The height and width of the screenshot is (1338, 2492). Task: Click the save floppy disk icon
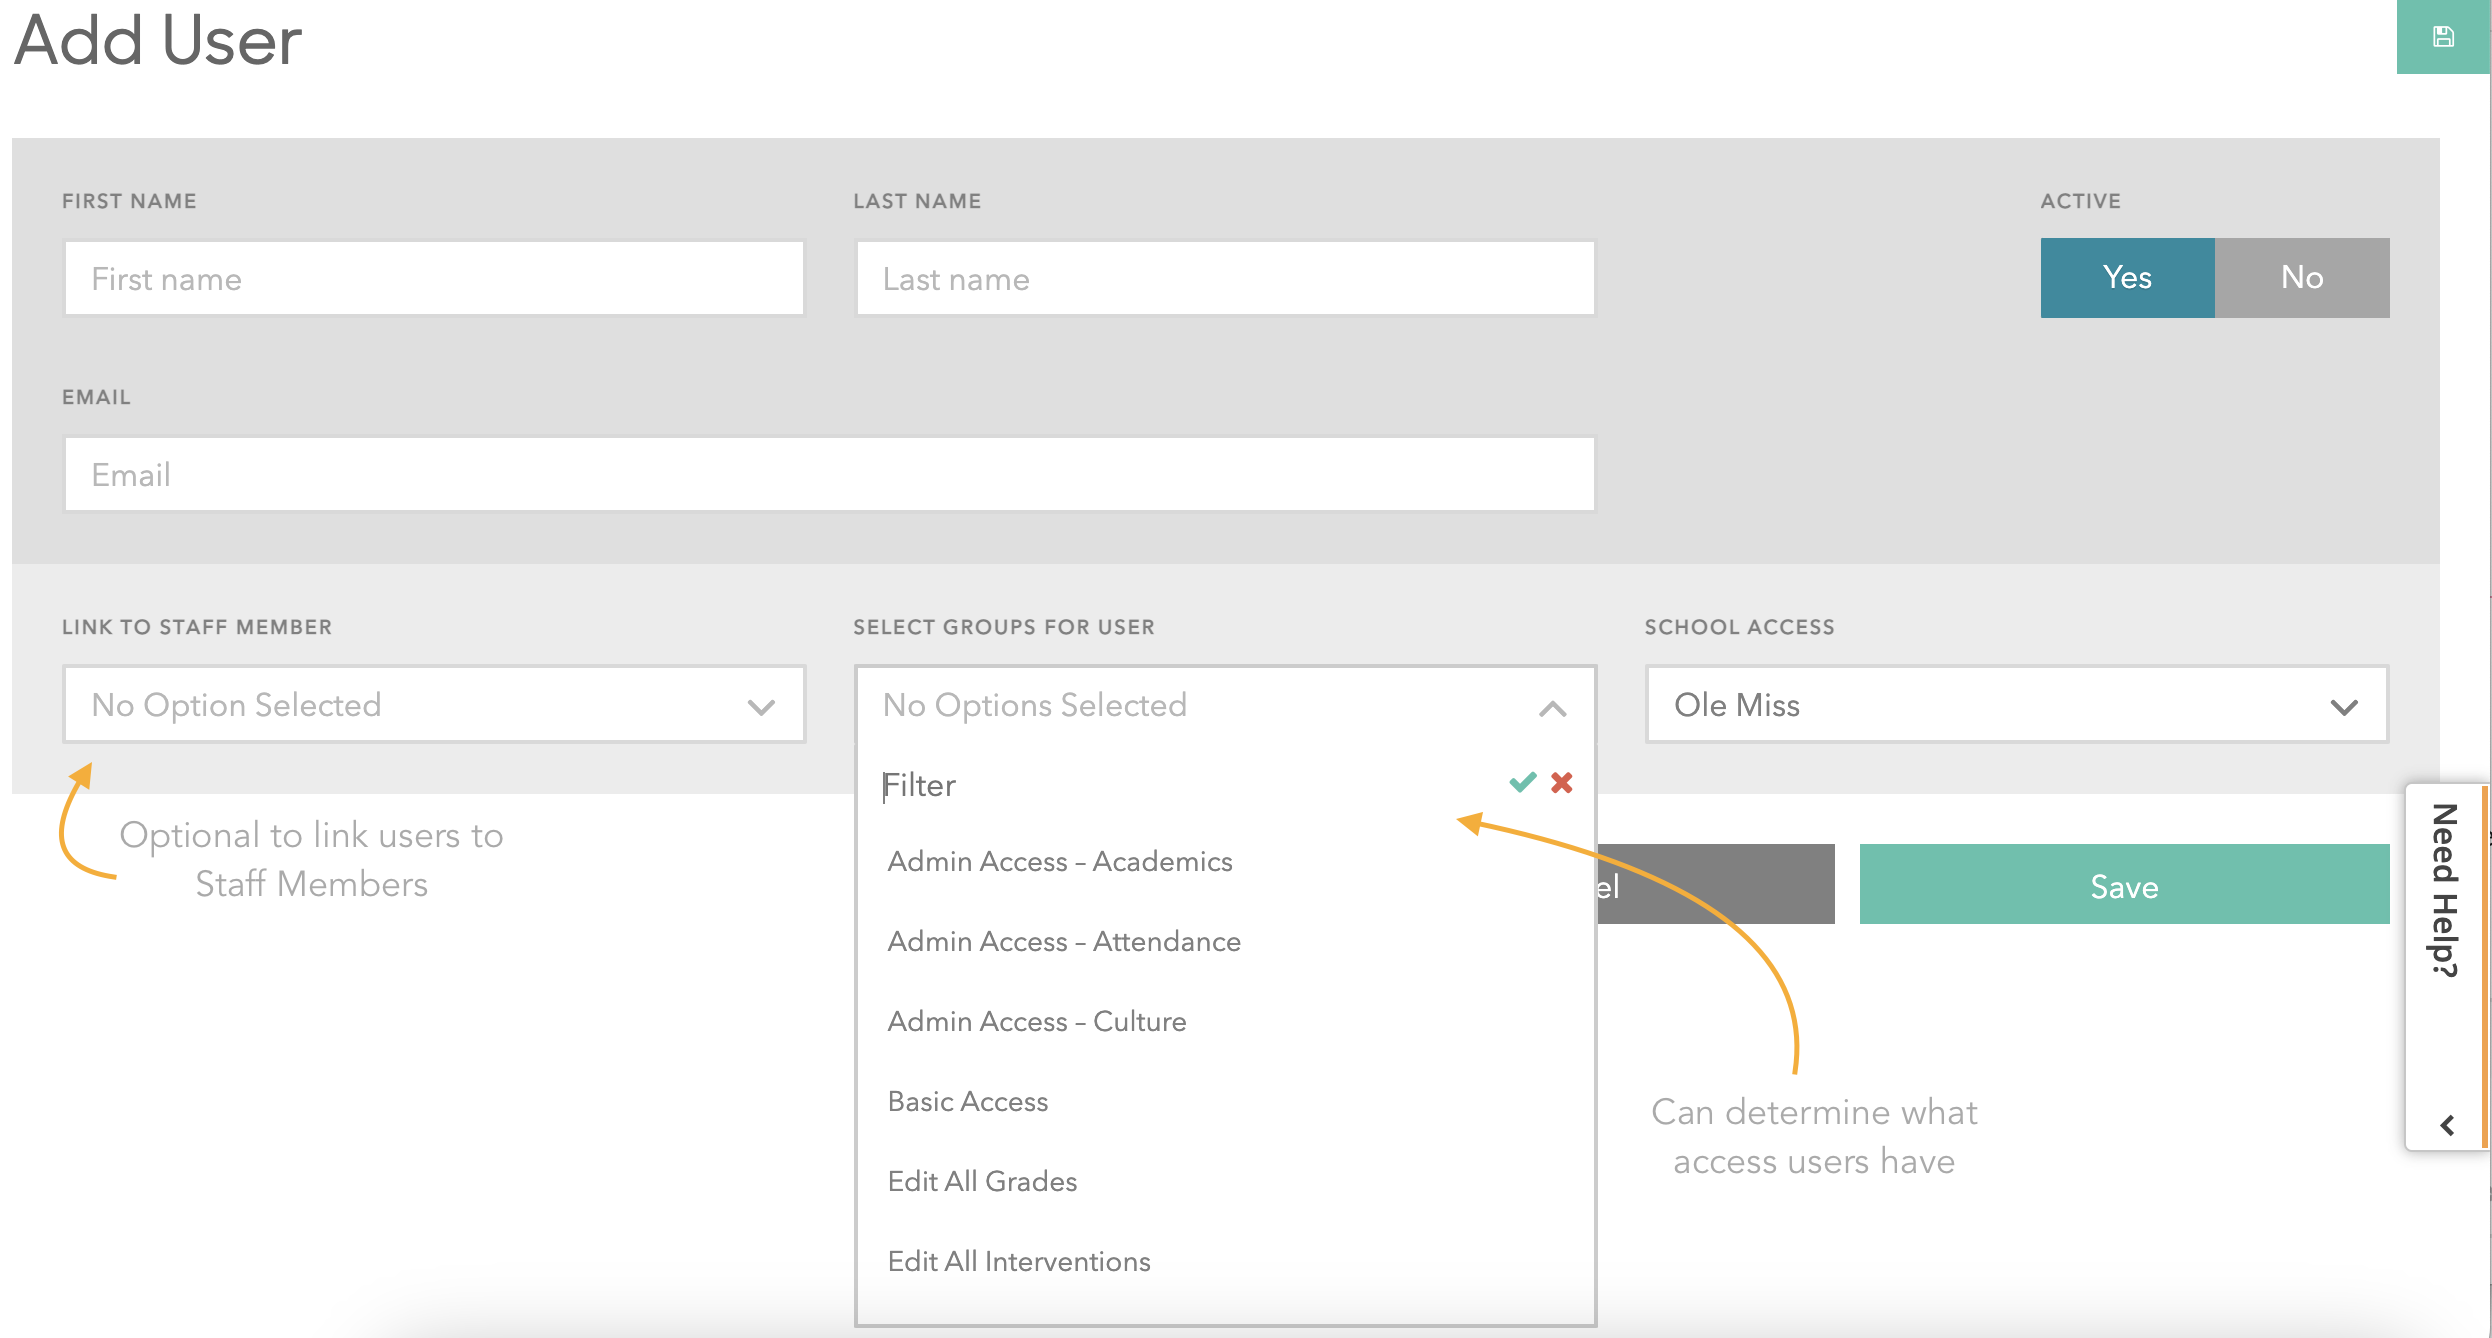point(2442,37)
